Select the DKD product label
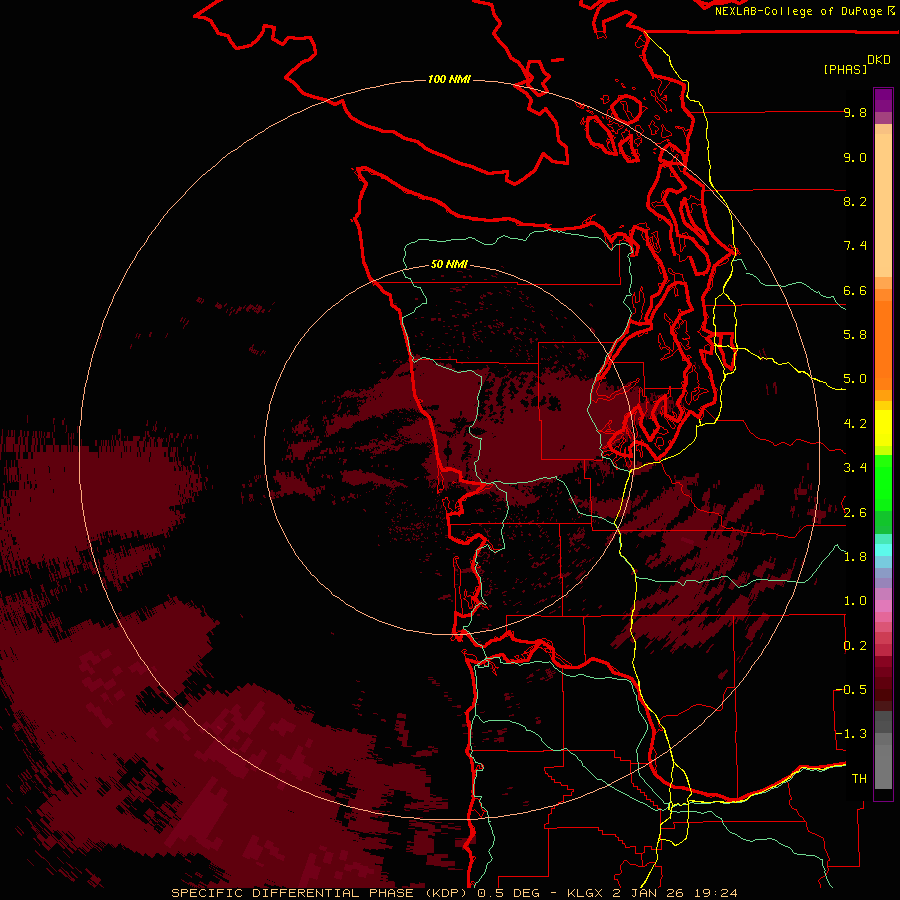Viewport: 900px width, 900px height. pos(879,60)
